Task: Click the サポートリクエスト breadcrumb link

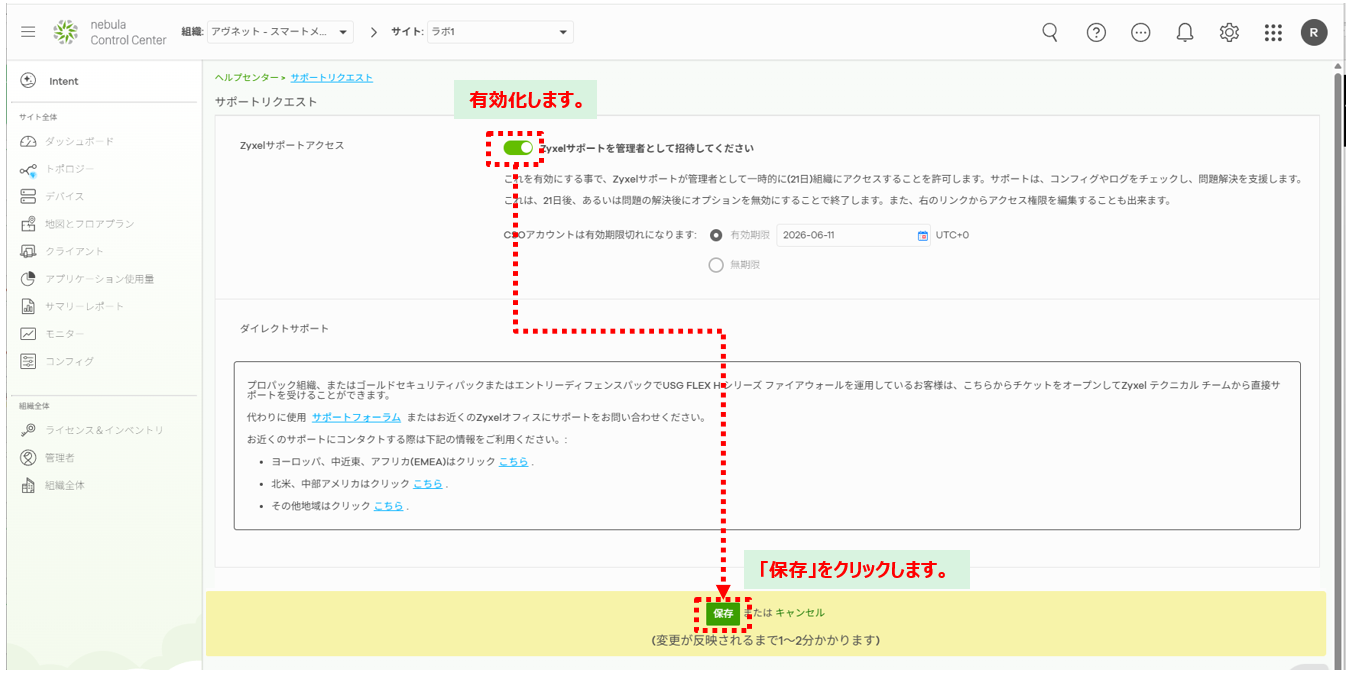Action: tap(332, 77)
